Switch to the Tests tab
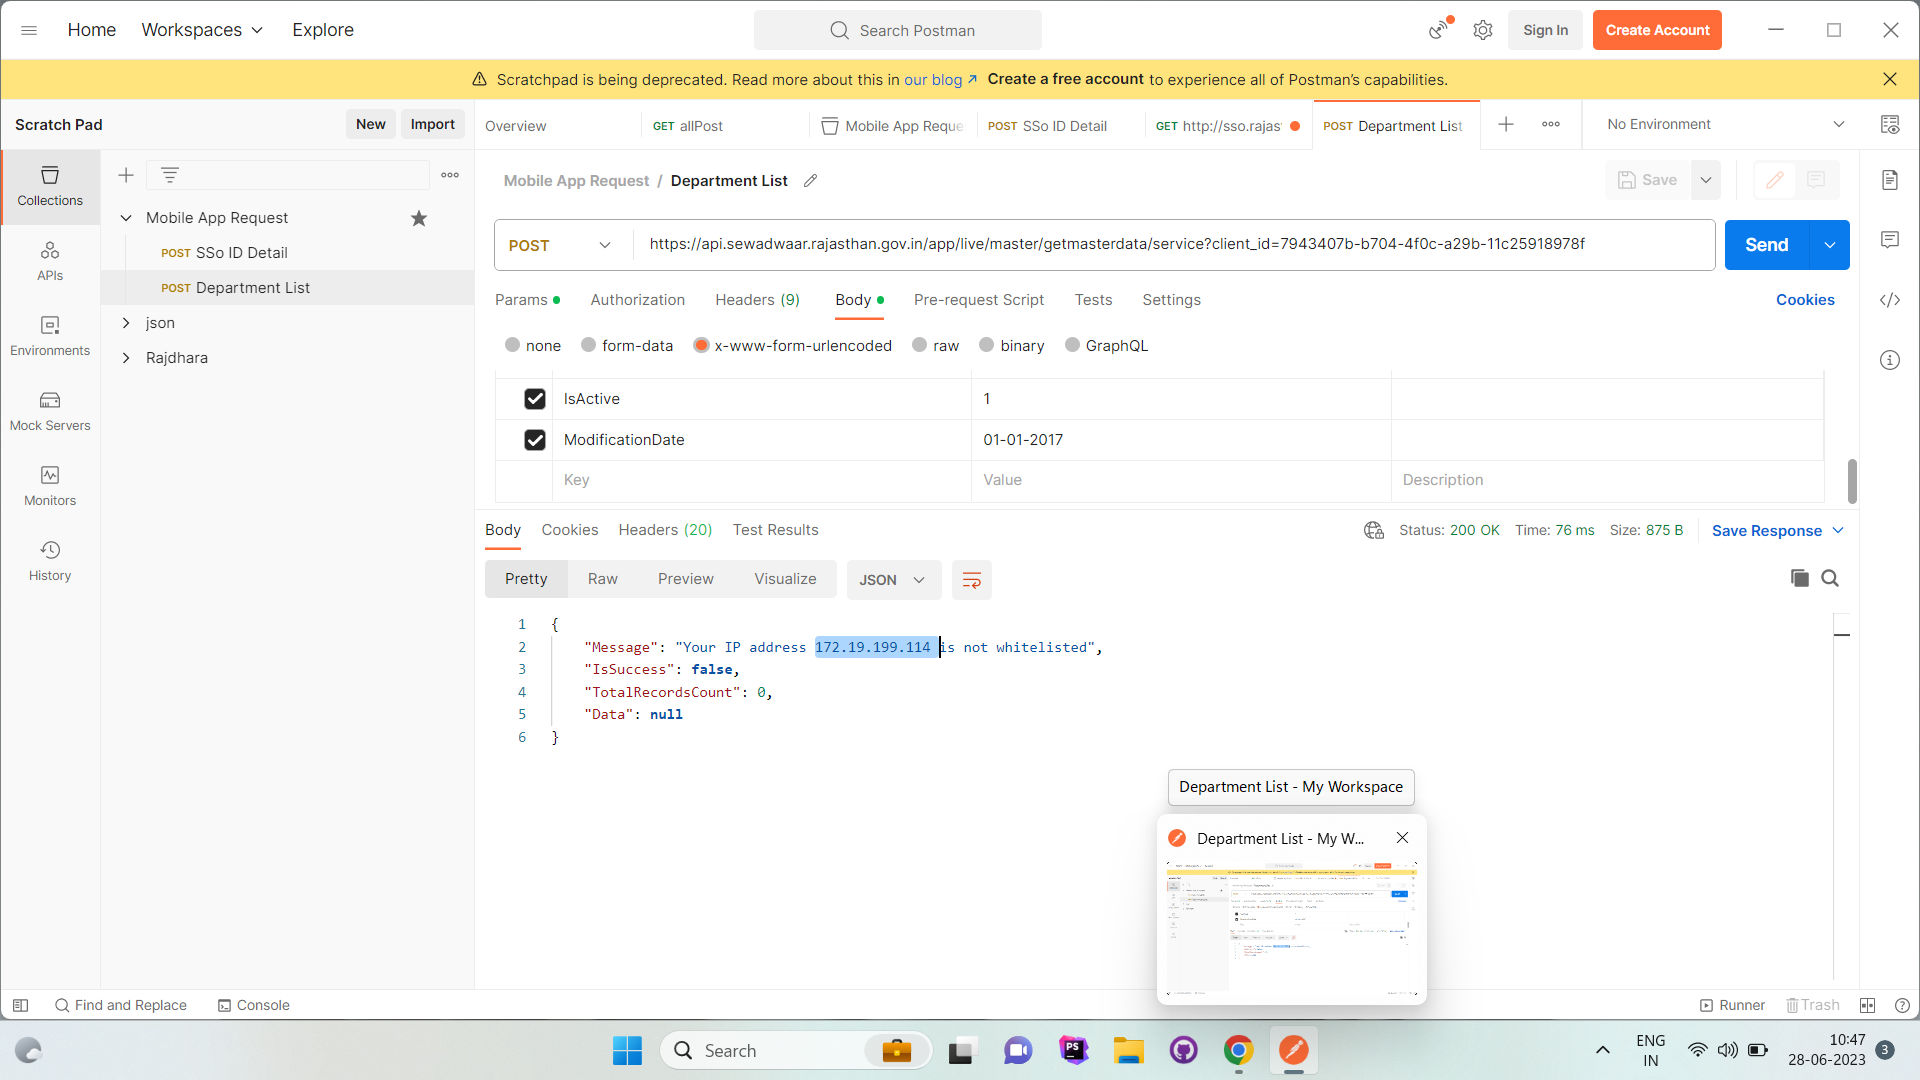 point(1093,300)
